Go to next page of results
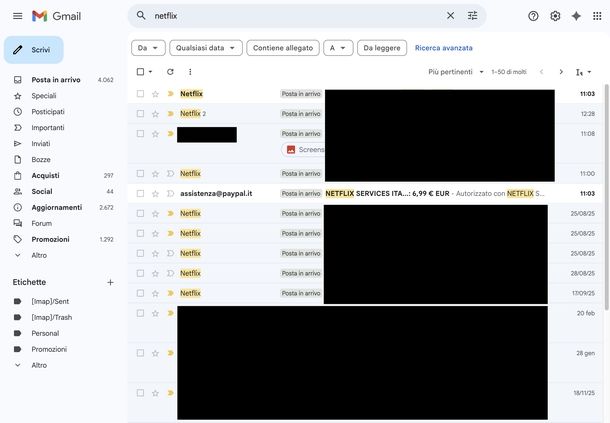Viewport: 610px width, 423px height. coord(561,72)
